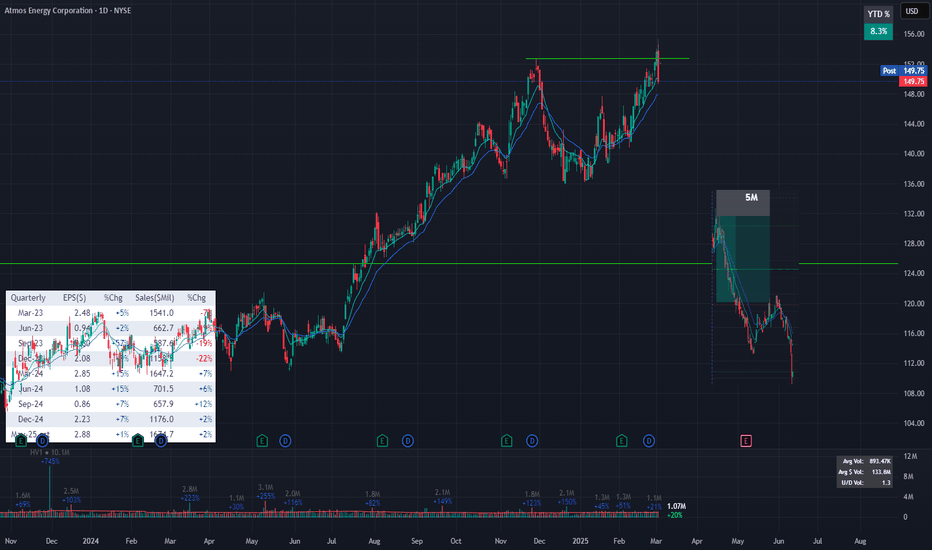Select the blue Post 149.75 price label

(903, 70)
